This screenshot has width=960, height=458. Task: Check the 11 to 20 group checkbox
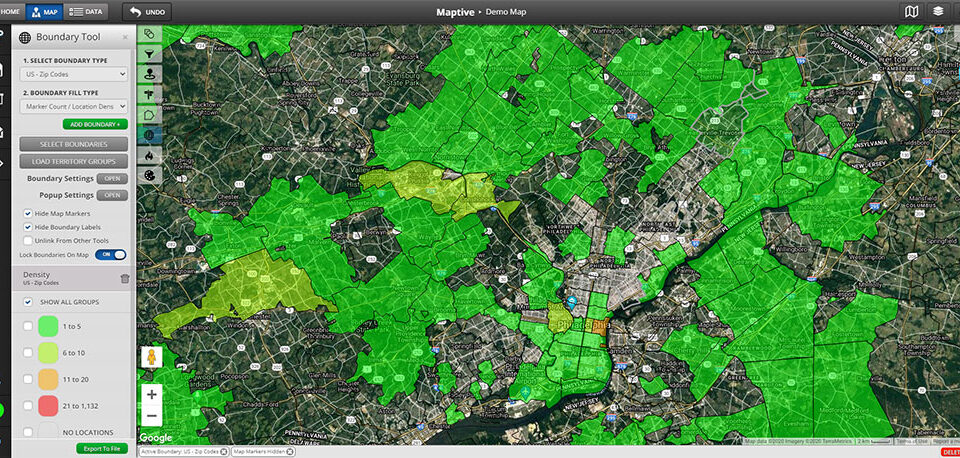click(x=28, y=379)
